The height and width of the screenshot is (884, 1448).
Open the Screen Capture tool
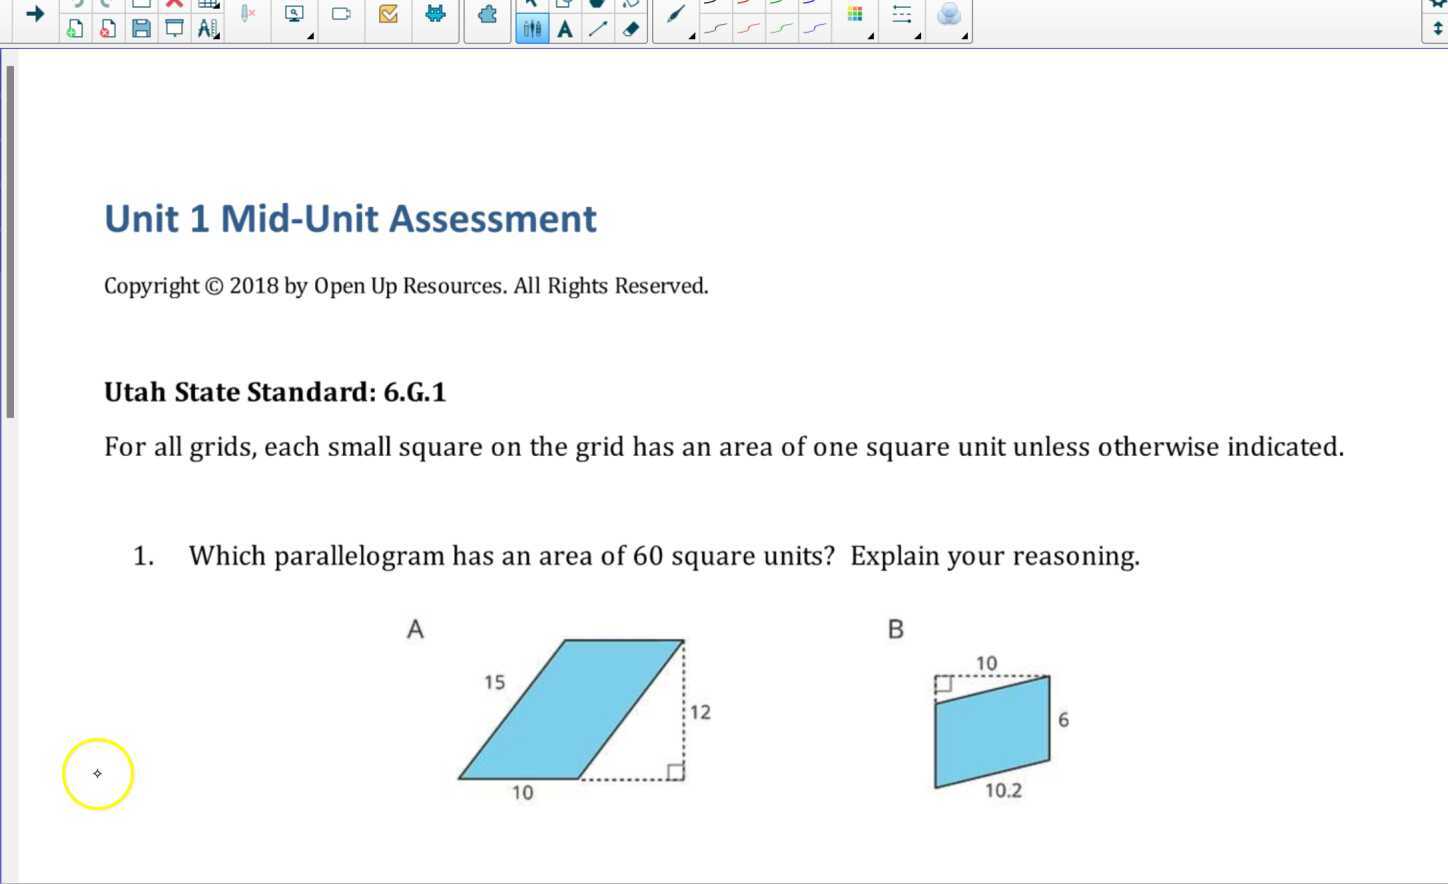click(x=293, y=15)
